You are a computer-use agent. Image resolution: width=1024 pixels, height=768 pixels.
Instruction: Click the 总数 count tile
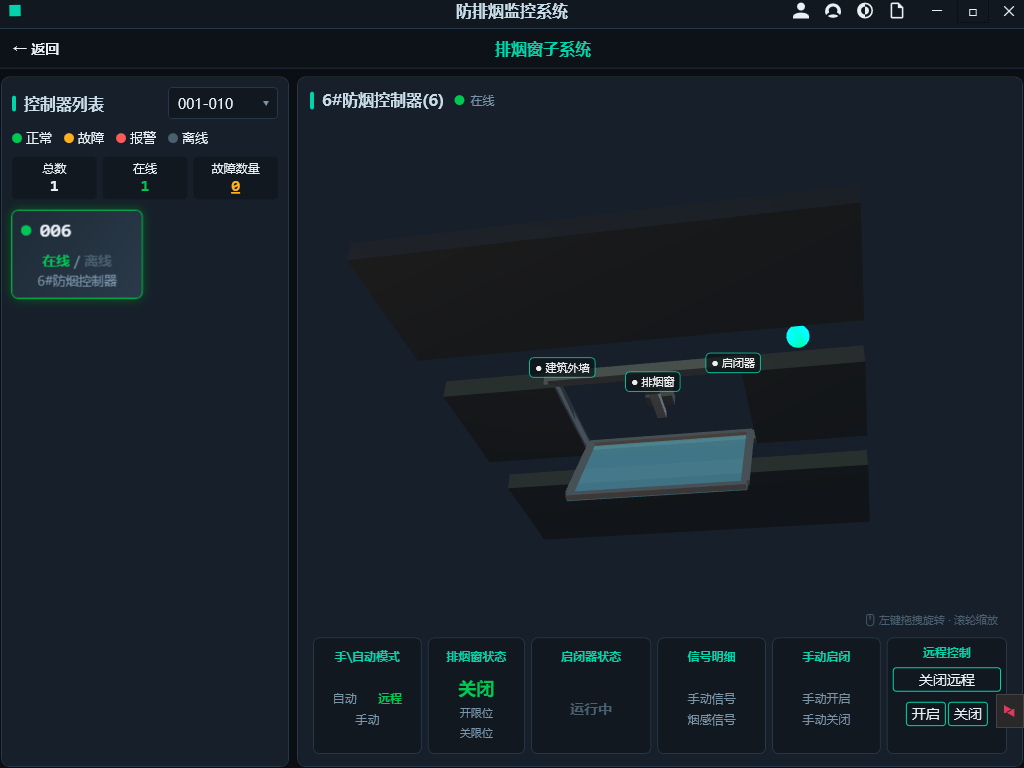tap(54, 178)
